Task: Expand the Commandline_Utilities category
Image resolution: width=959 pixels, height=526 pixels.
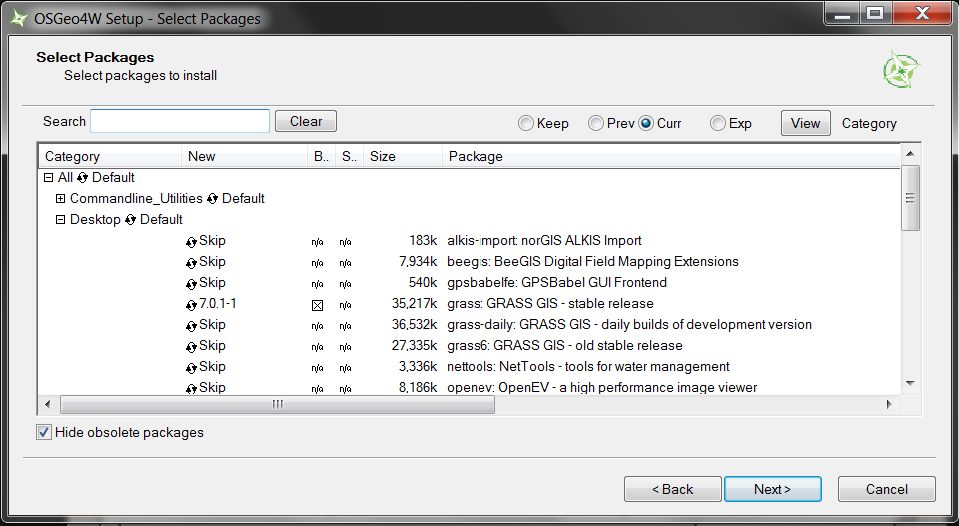Action: [x=60, y=199]
